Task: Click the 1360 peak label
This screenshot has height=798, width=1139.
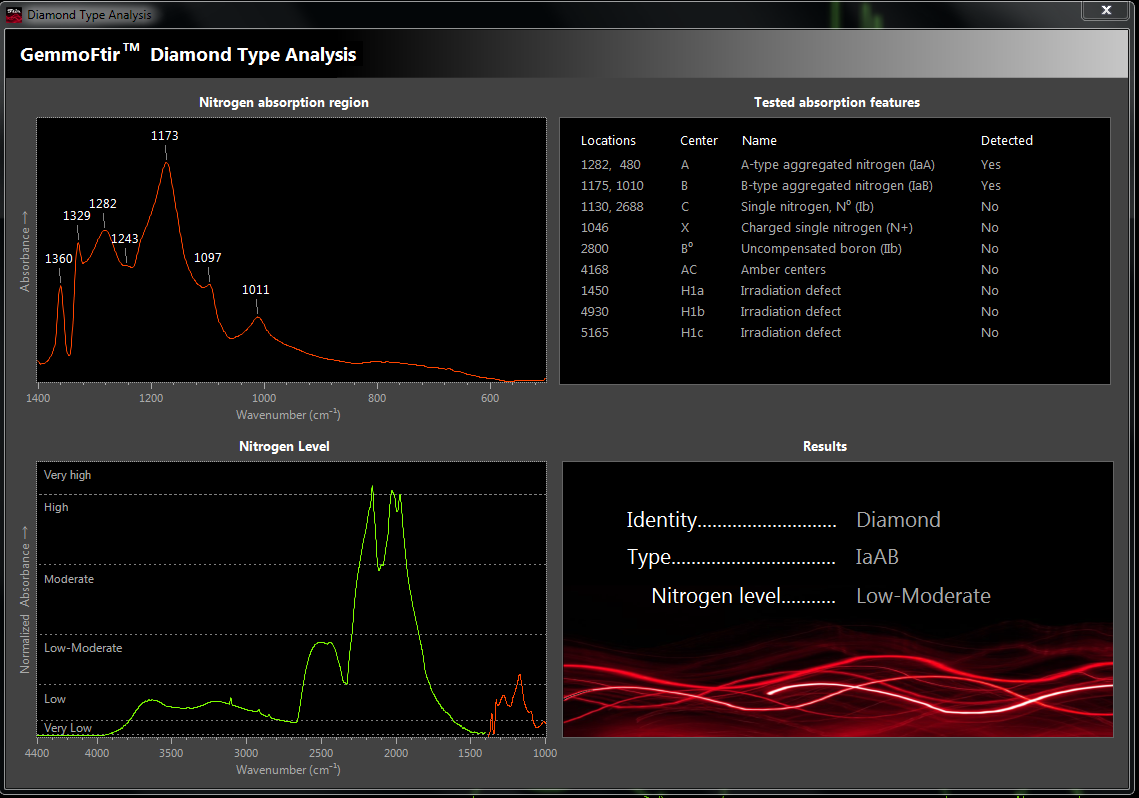Action: 58,258
